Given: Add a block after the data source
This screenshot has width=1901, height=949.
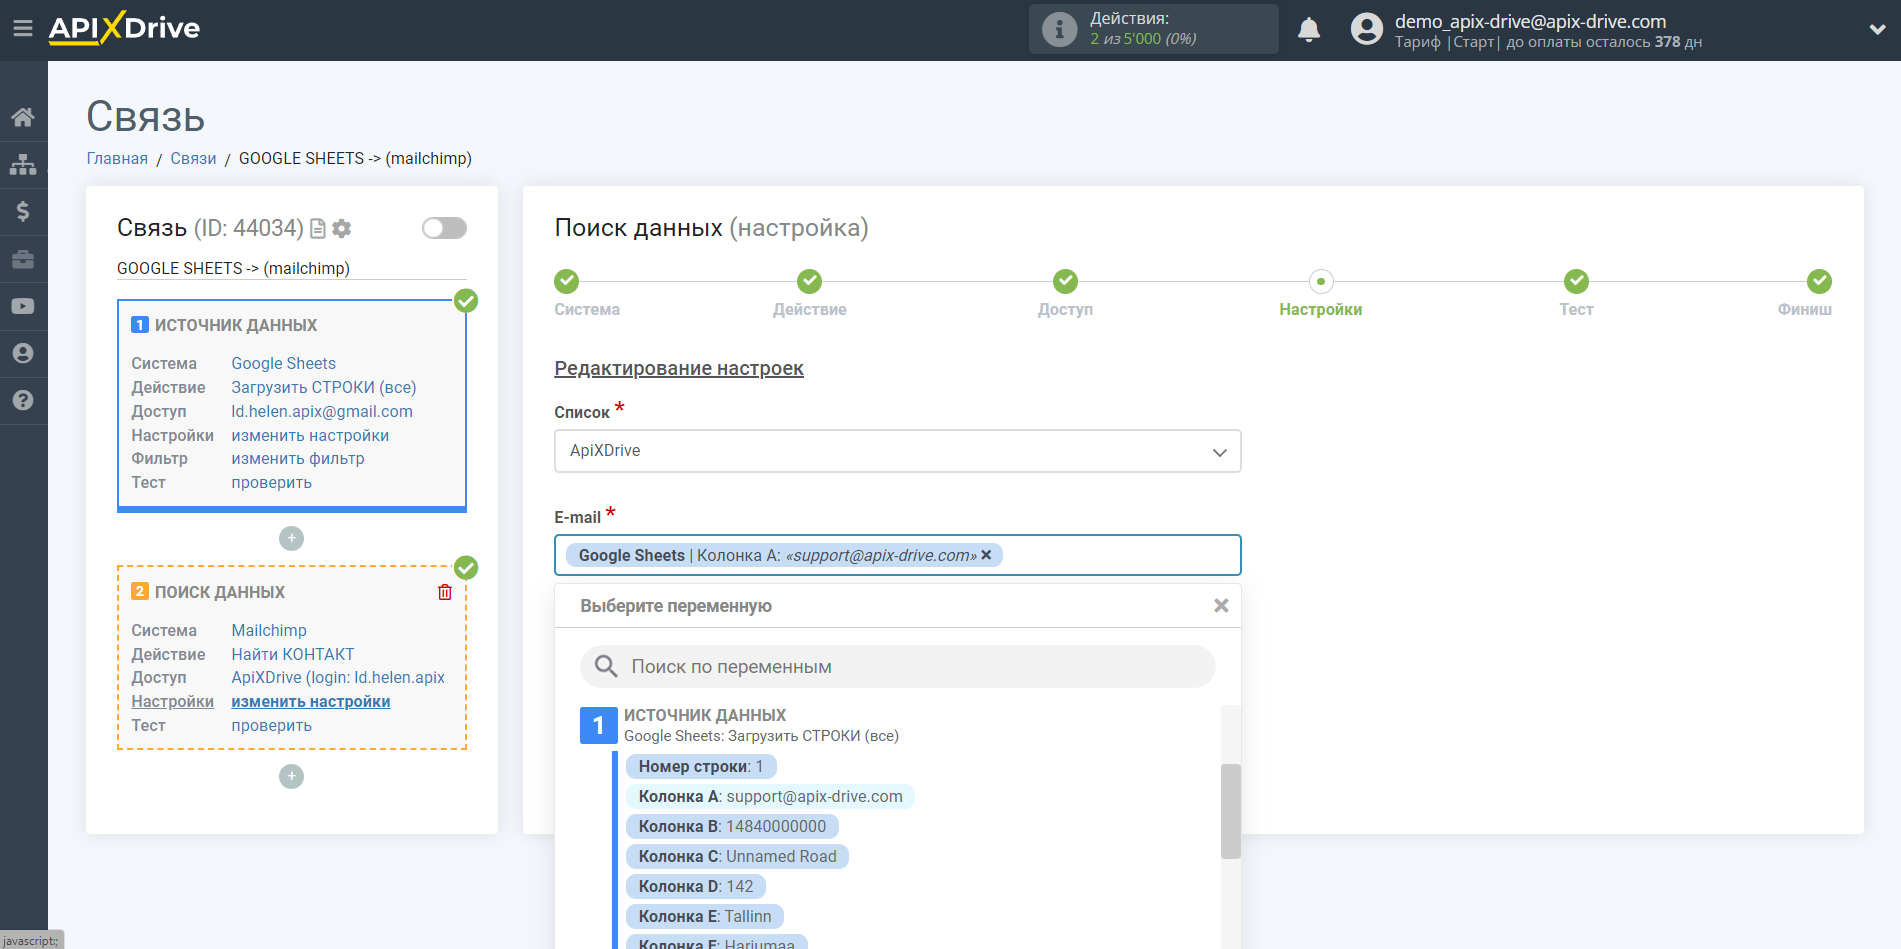Looking at the screenshot, I should pyautogui.click(x=291, y=538).
